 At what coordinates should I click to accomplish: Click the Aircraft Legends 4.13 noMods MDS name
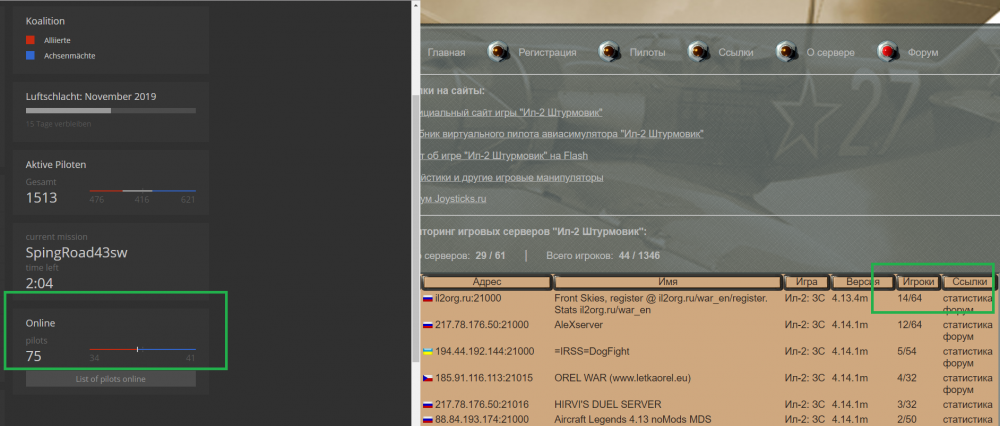[x=633, y=419]
